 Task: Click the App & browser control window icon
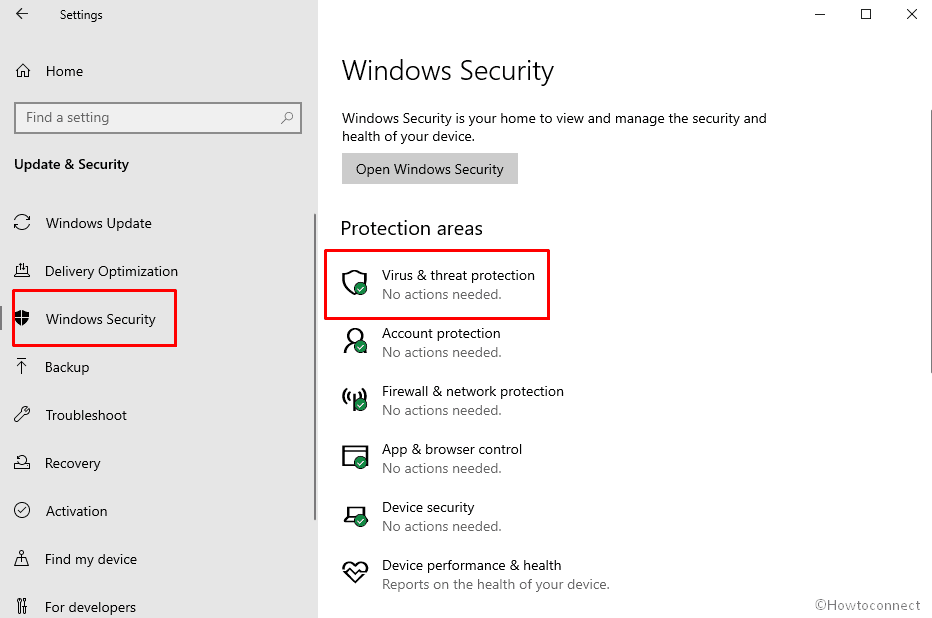click(355, 457)
